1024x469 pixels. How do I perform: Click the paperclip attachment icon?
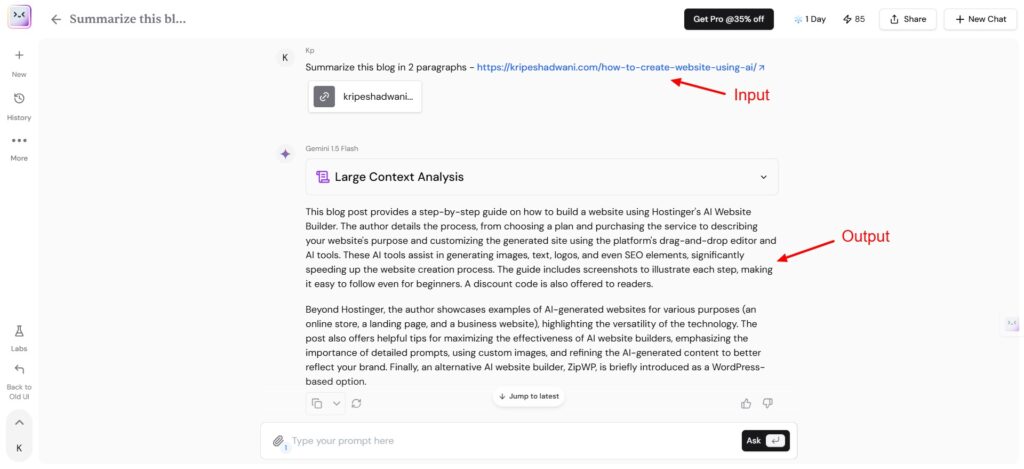[279, 440]
